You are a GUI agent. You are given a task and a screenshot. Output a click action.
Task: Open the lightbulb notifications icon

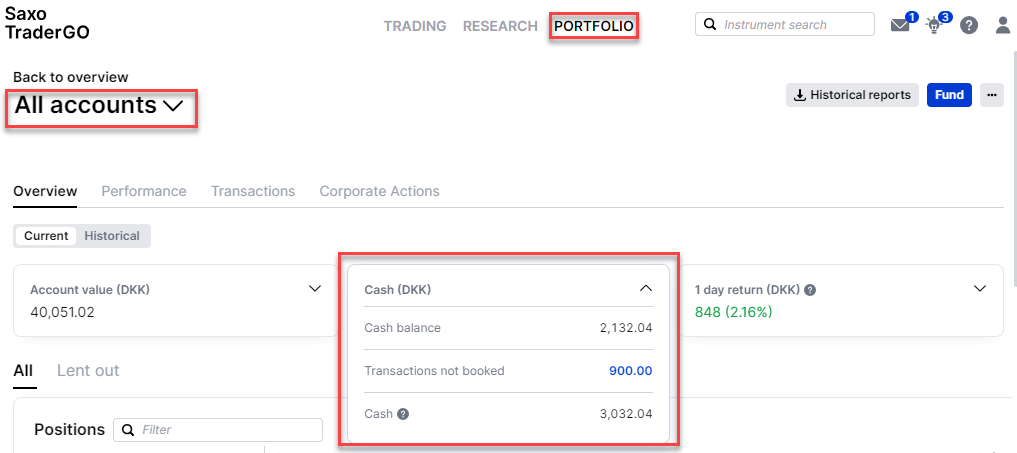coord(934,26)
